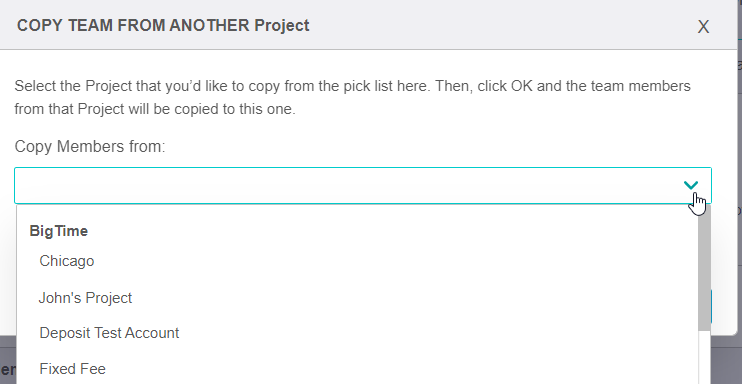This screenshot has width=742, height=384.
Task: Click blank area right of Chicago option
Action: coord(393,261)
